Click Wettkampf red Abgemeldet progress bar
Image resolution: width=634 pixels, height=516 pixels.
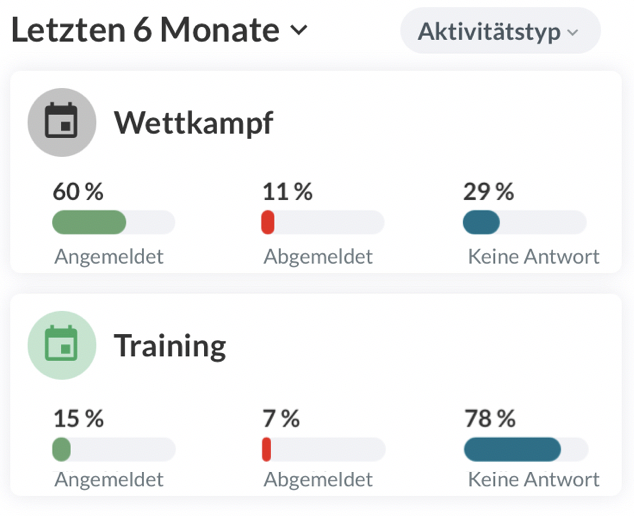[268, 222]
